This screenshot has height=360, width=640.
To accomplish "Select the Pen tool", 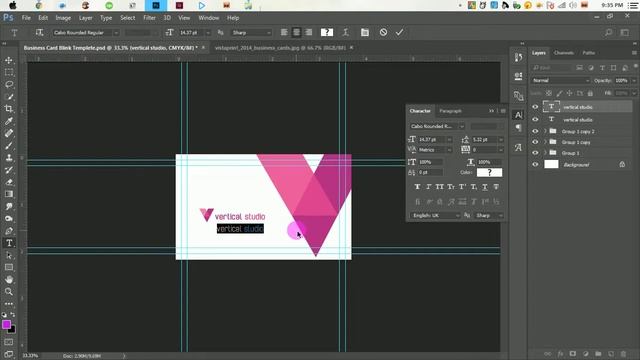I will [9, 231].
